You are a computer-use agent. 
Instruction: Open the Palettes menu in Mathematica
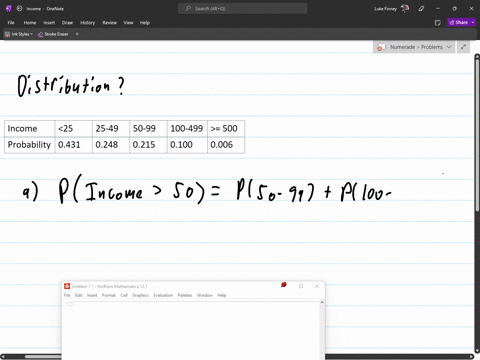pyautogui.click(x=185, y=295)
